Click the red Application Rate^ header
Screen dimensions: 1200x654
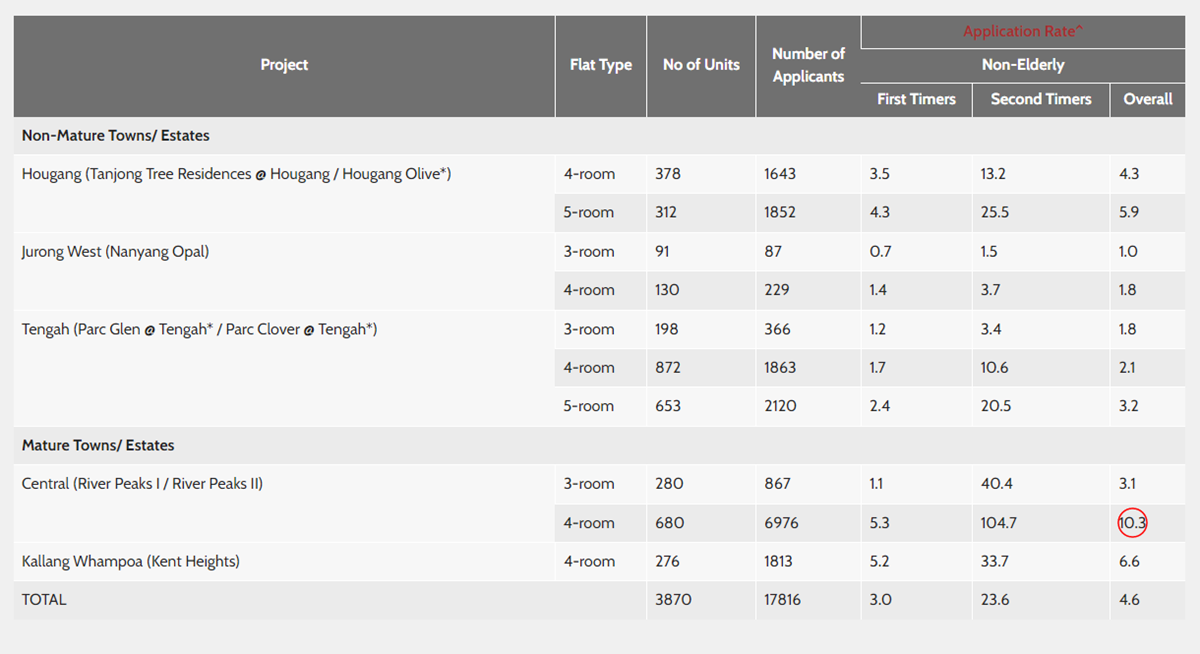tap(1023, 32)
